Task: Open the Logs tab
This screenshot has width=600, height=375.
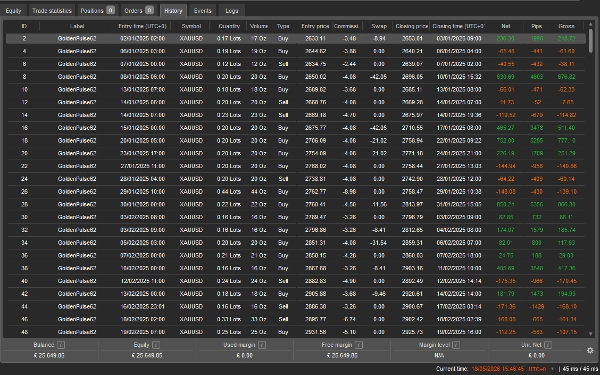Action: click(x=232, y=11)
